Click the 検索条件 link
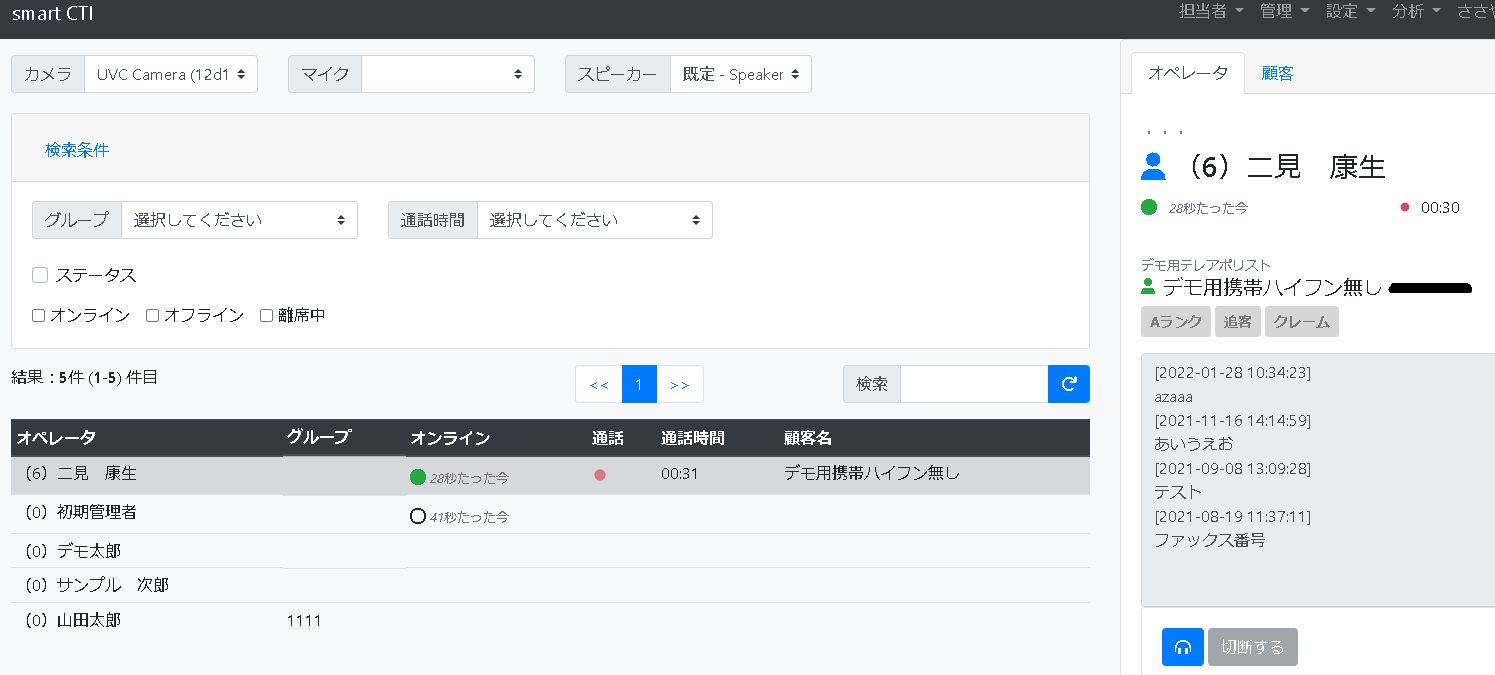The width and height of the screenshot is (1495, 675). coord(76,148)
